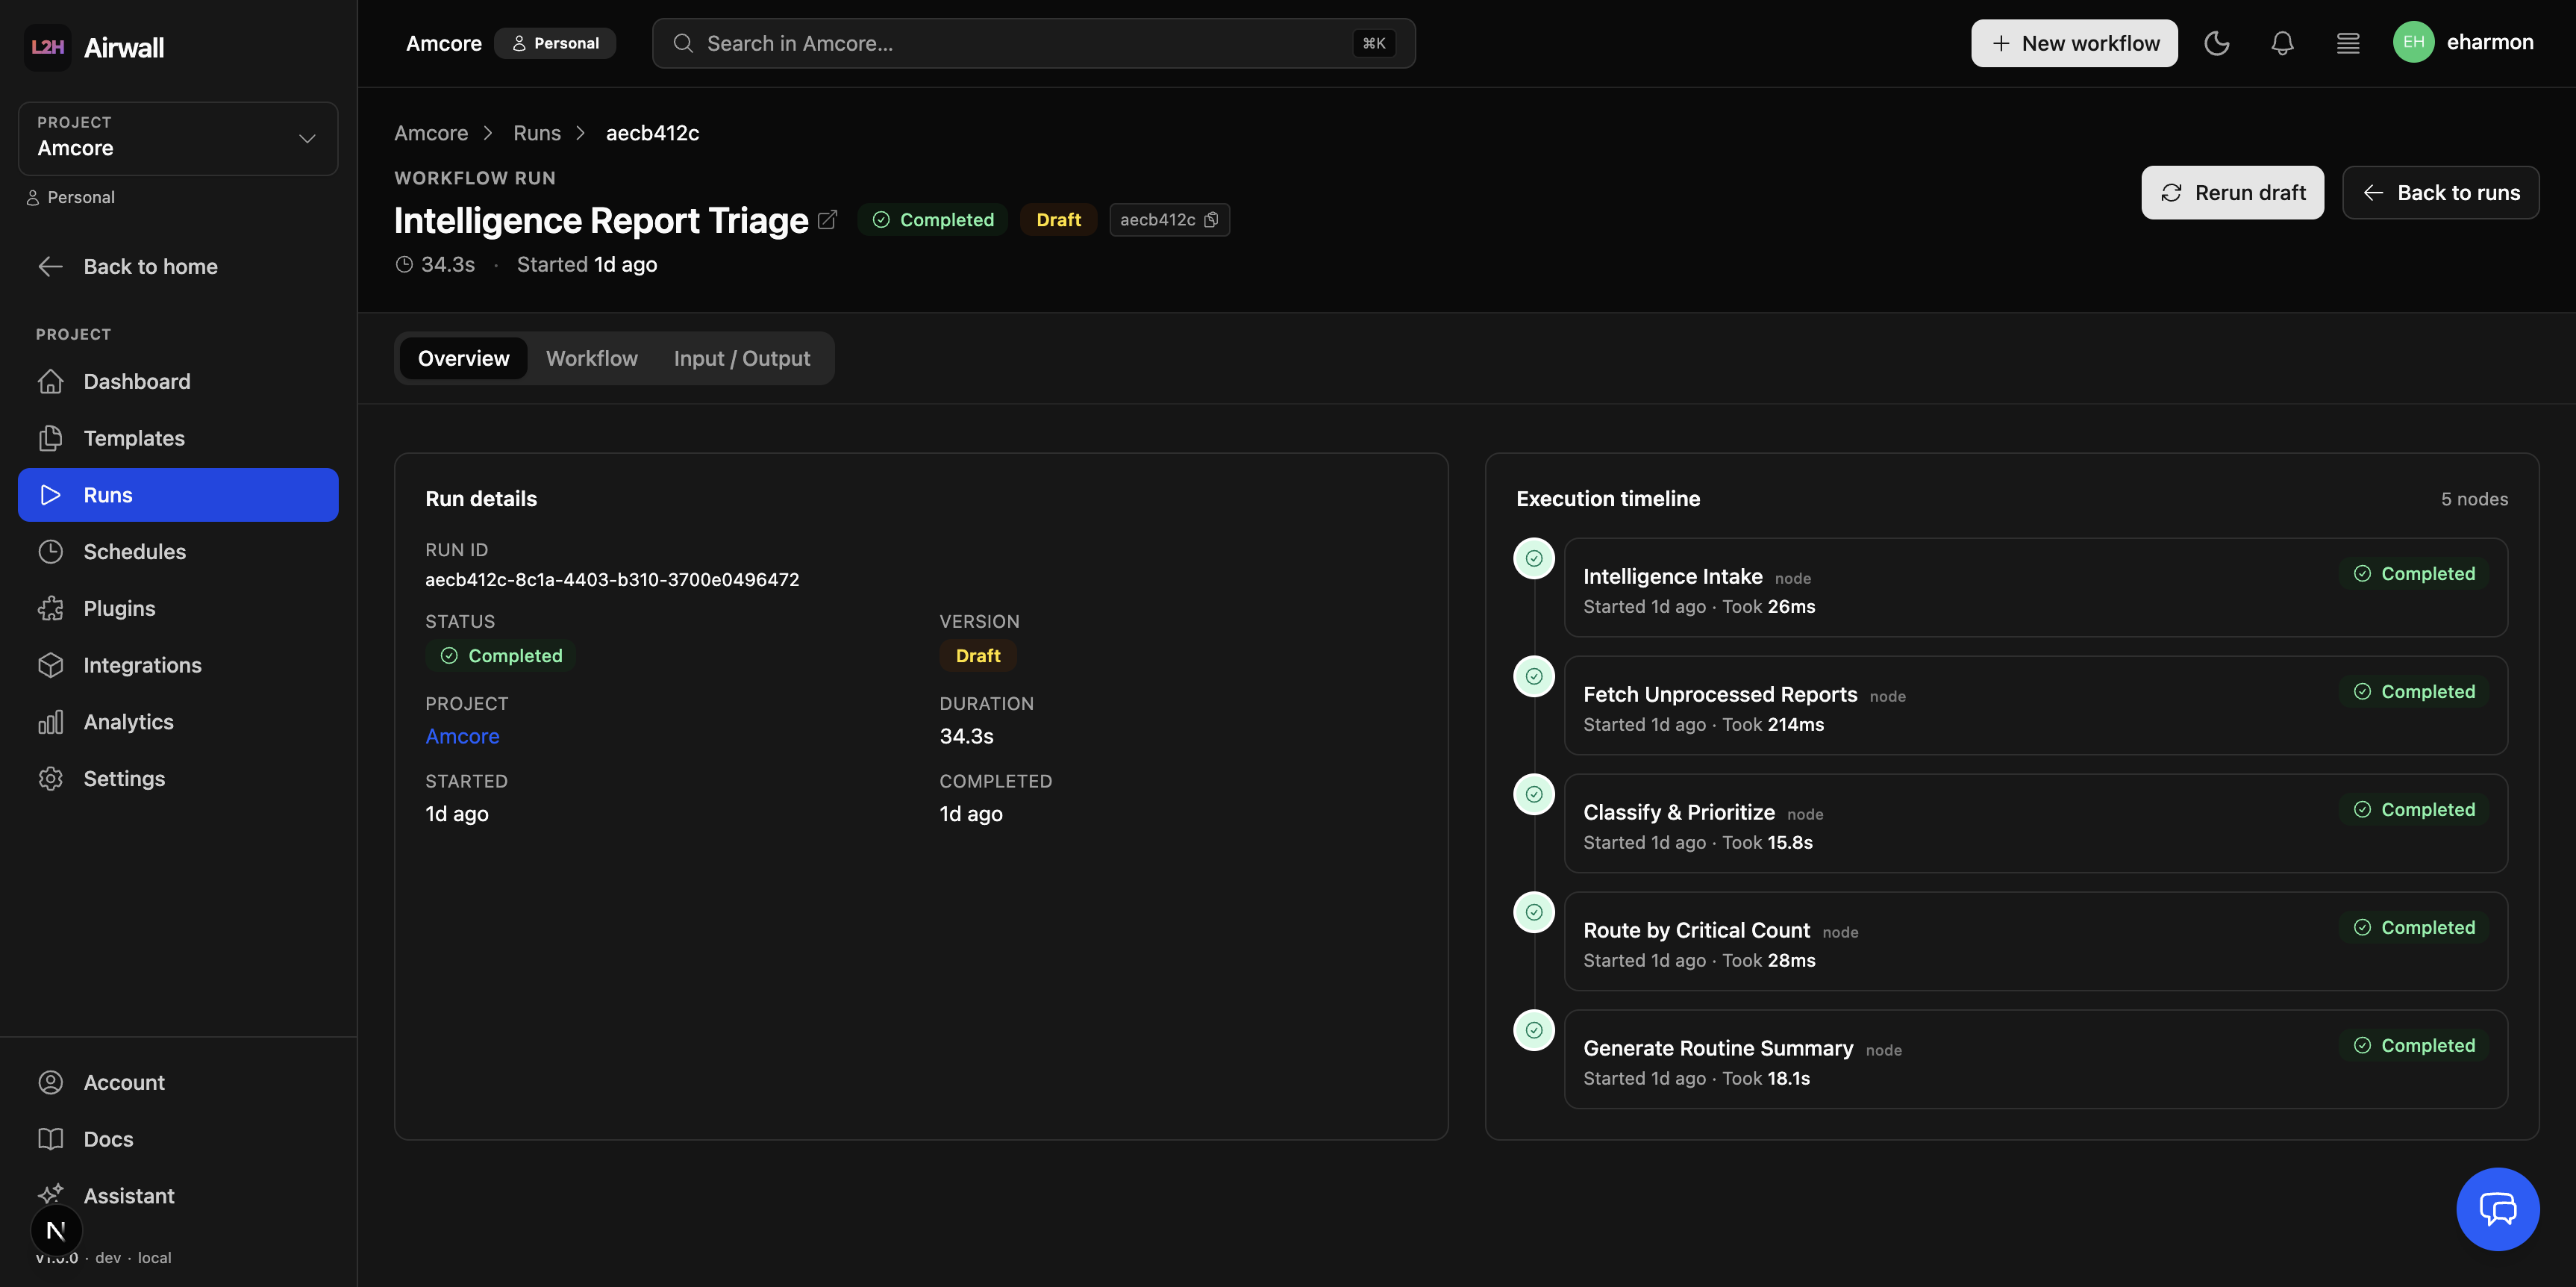The width and height of the screenshot is (2576, 1287).
Task: Click the Route by Critical Count node
Action: coord(2035,942)
